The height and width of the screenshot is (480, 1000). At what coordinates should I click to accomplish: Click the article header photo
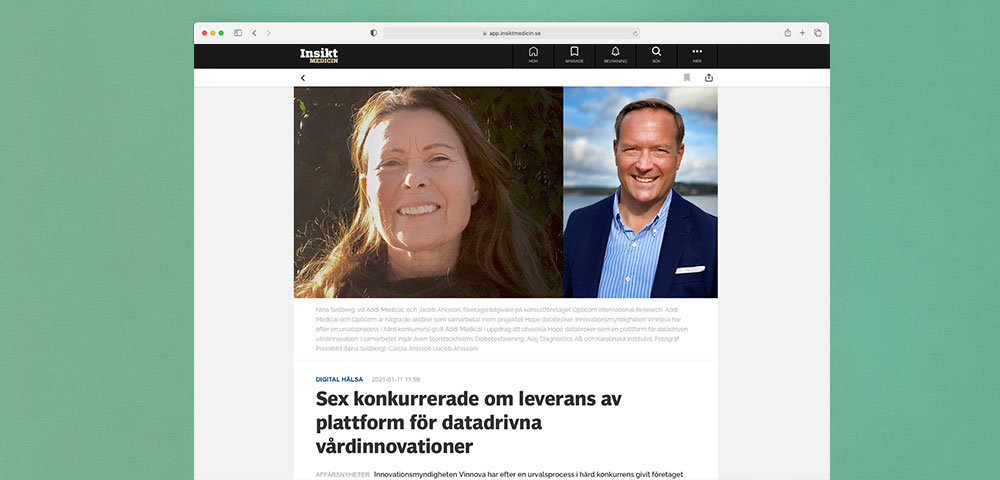(506, 192)
